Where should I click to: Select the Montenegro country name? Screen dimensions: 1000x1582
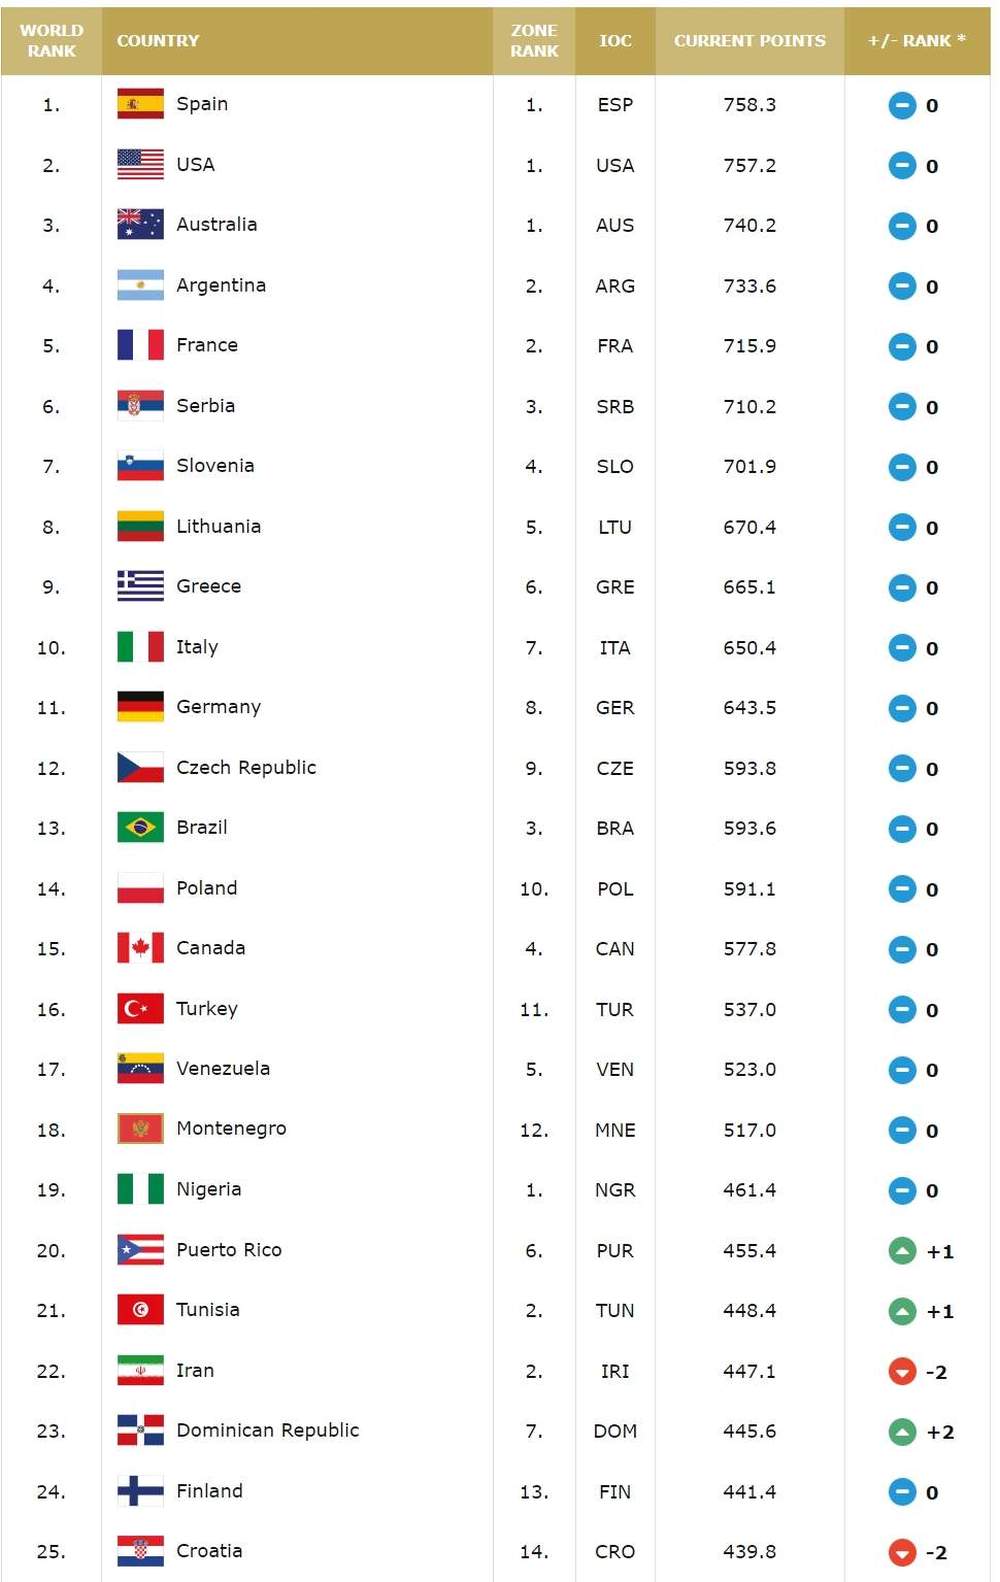(231, 1129)
